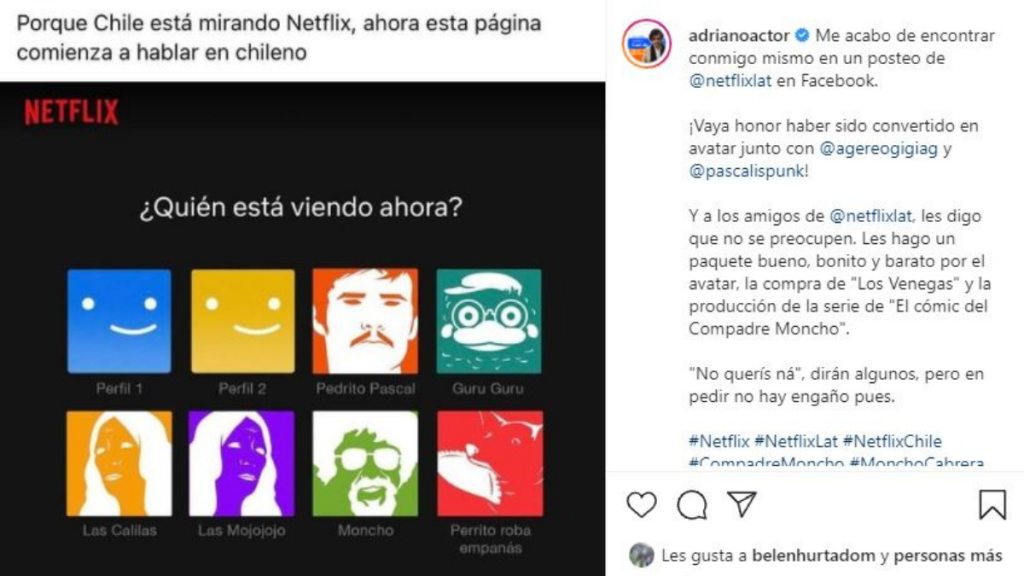Open comments with the speech bubble icon

(x=692, y=505)
